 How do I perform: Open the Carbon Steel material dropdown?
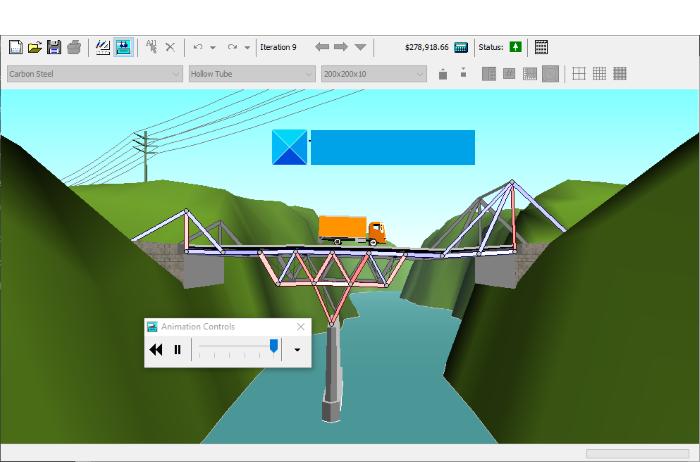[95, 74]
